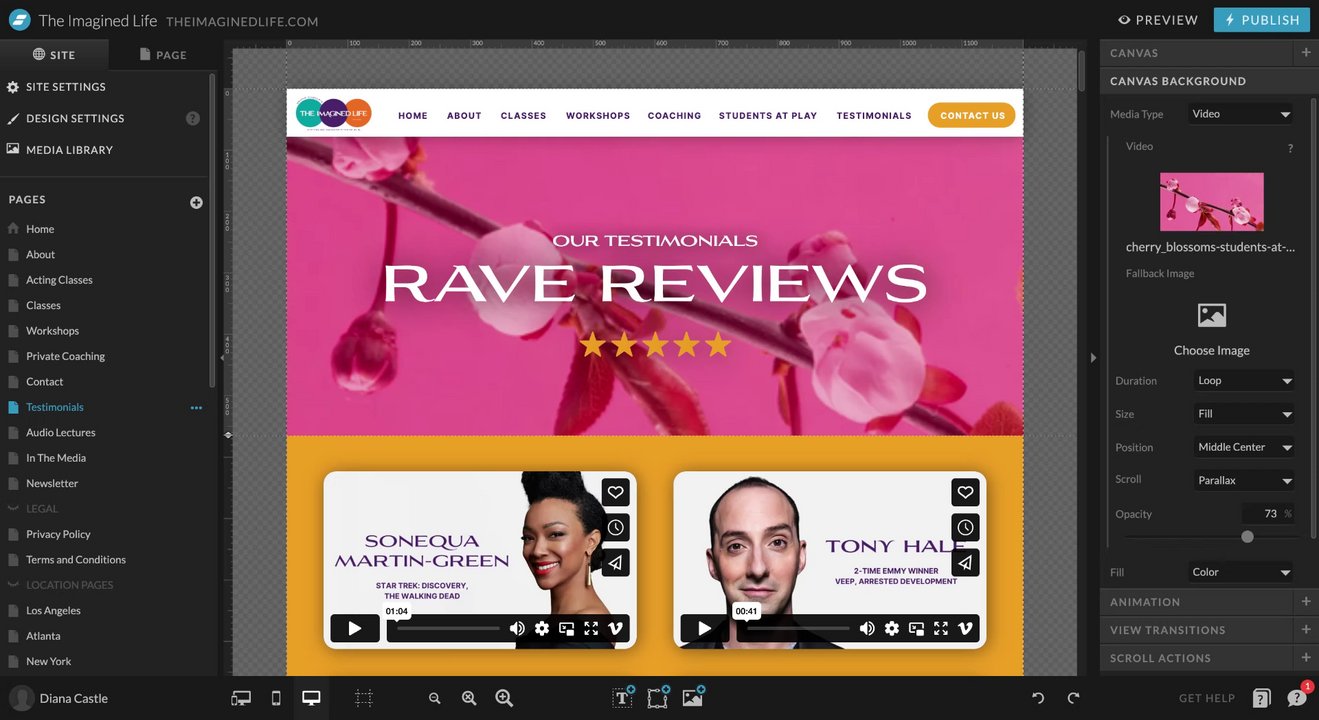This screenshot has width=1319, height=720.
Task: Play the Sonequa Martin-Green video
Action: [x=355, y=628]
